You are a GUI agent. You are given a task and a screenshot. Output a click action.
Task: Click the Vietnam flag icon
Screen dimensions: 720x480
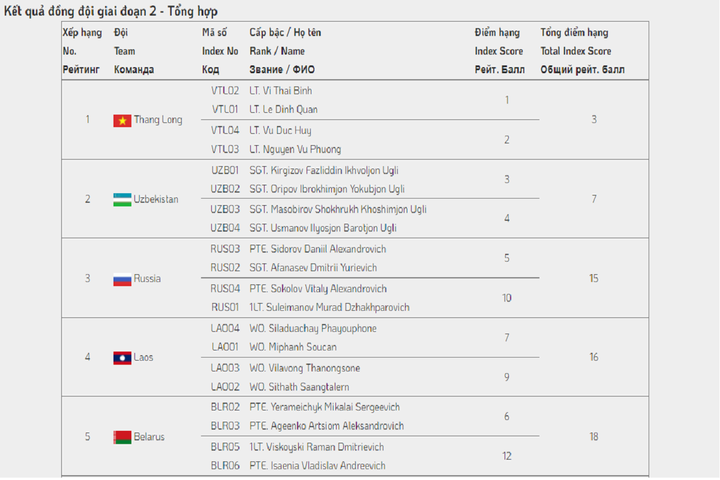click(122, 120)
